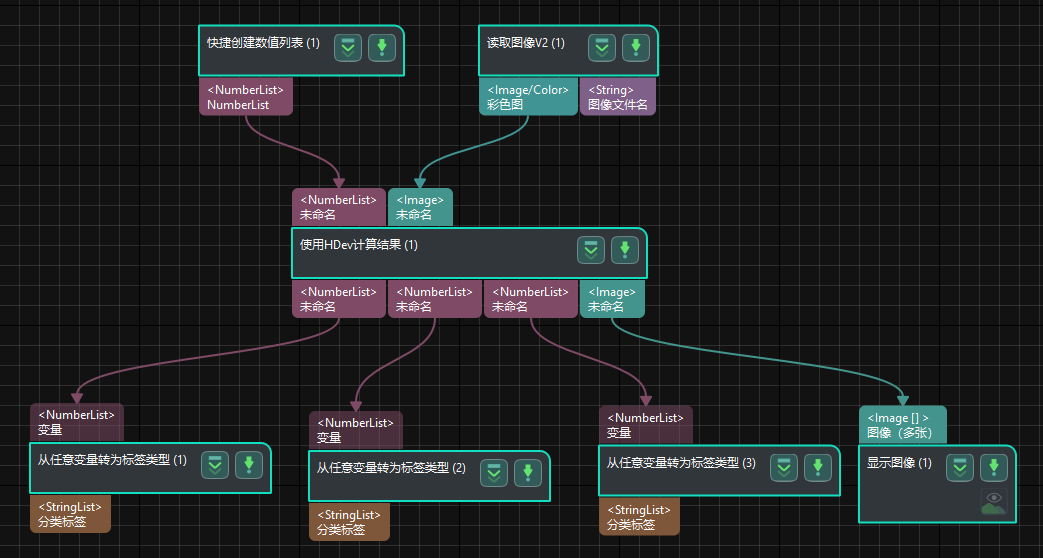The image size is (1043, 558).
Task: Select the 彩色图 Image/Color output port
Action: tap(528, 97)
